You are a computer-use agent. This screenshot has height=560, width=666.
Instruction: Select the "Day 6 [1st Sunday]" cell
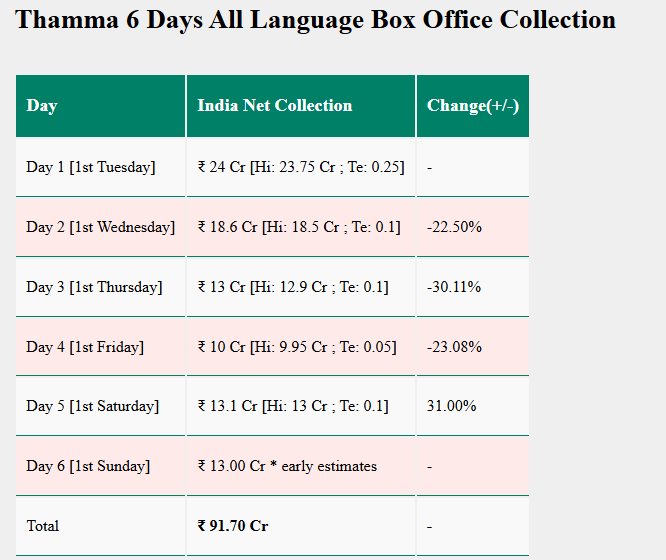(x=88, y=466)
